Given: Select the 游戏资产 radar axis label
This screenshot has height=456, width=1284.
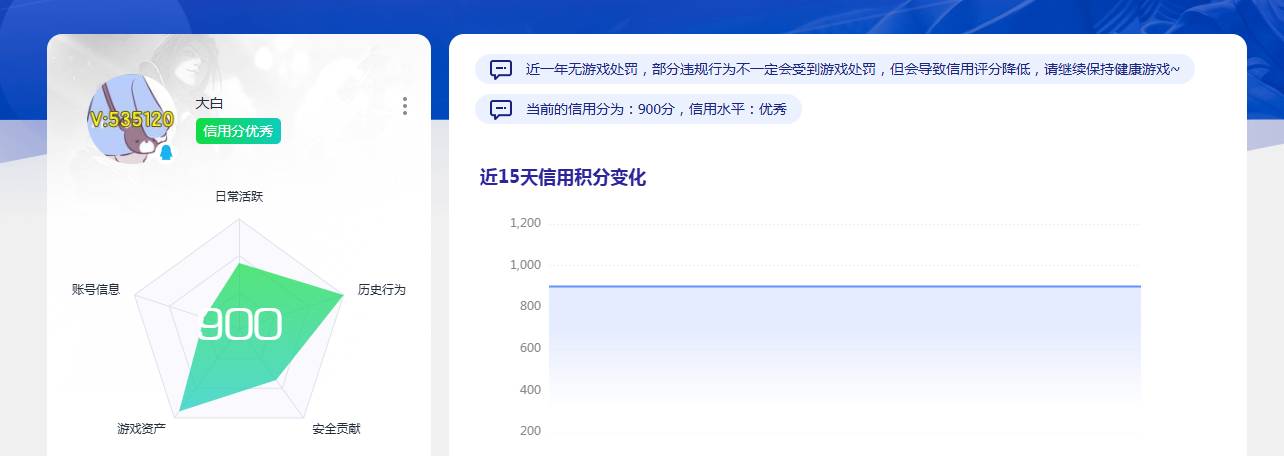Looking at the screenshot, I should pos(141,429).
